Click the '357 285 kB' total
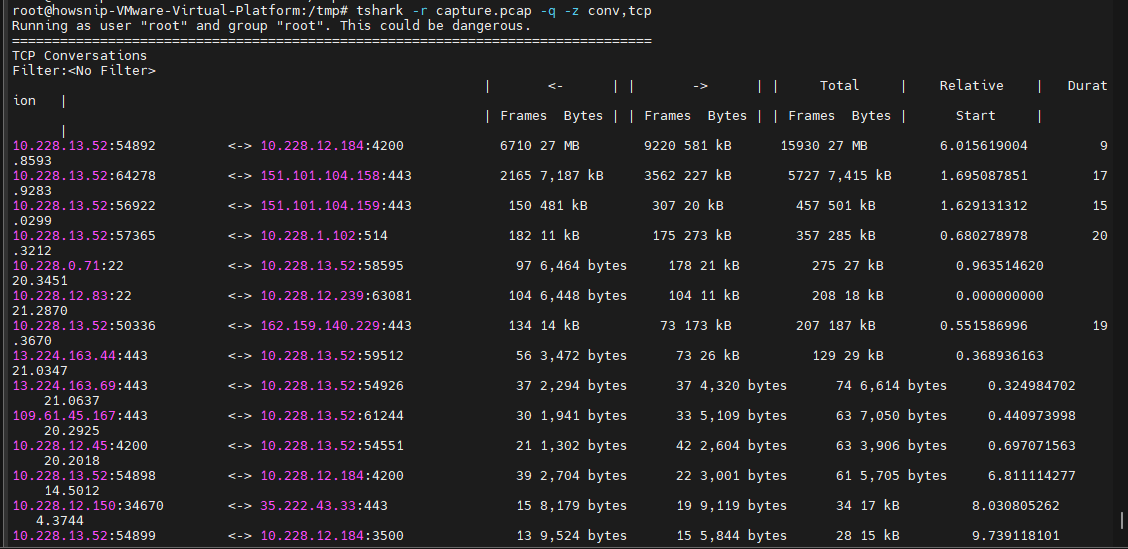This screenshot has width=1128, height=549. pos(835,236)
